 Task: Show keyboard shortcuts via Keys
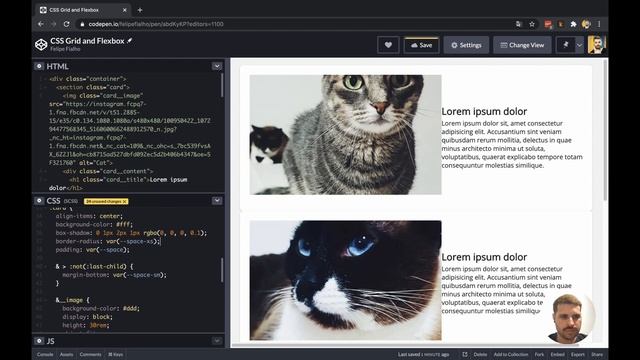(116, 354)
